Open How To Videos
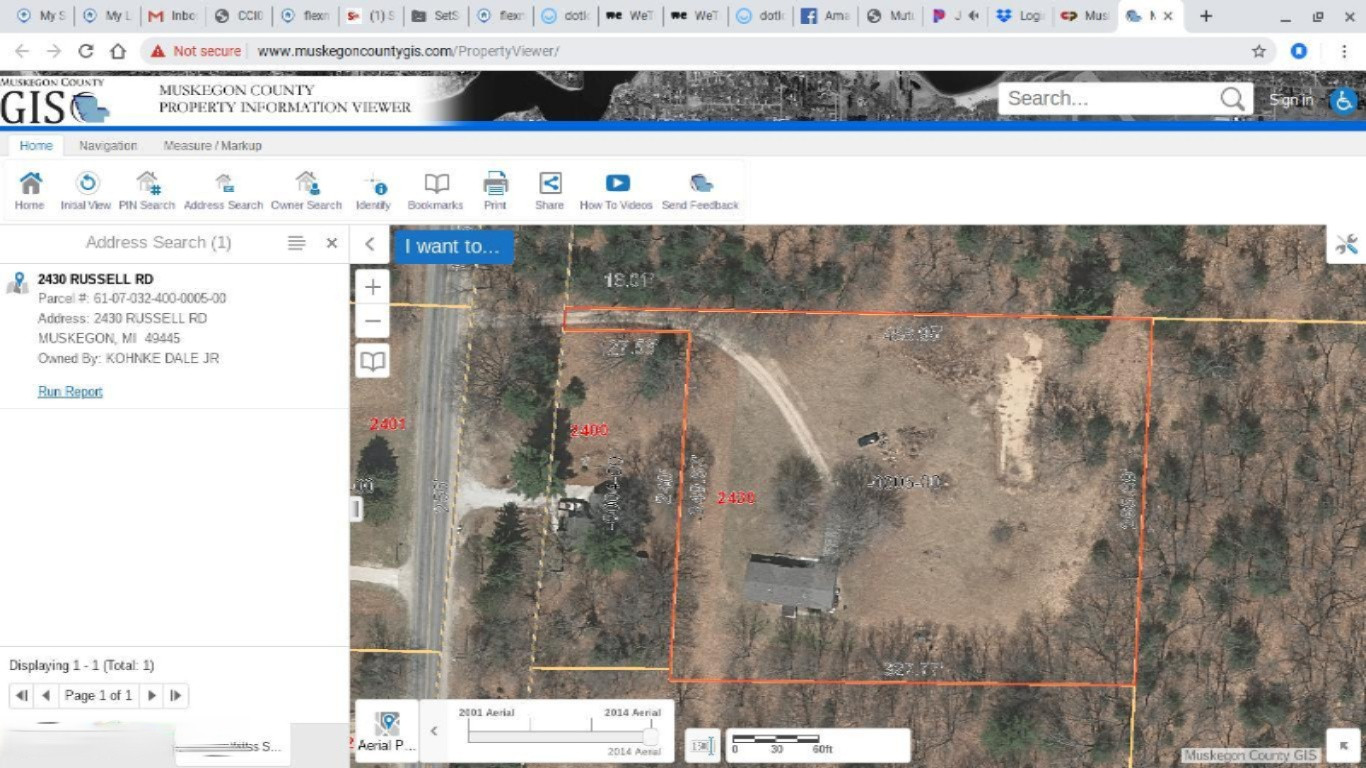 pyautogui.click(x=616, y=190)
